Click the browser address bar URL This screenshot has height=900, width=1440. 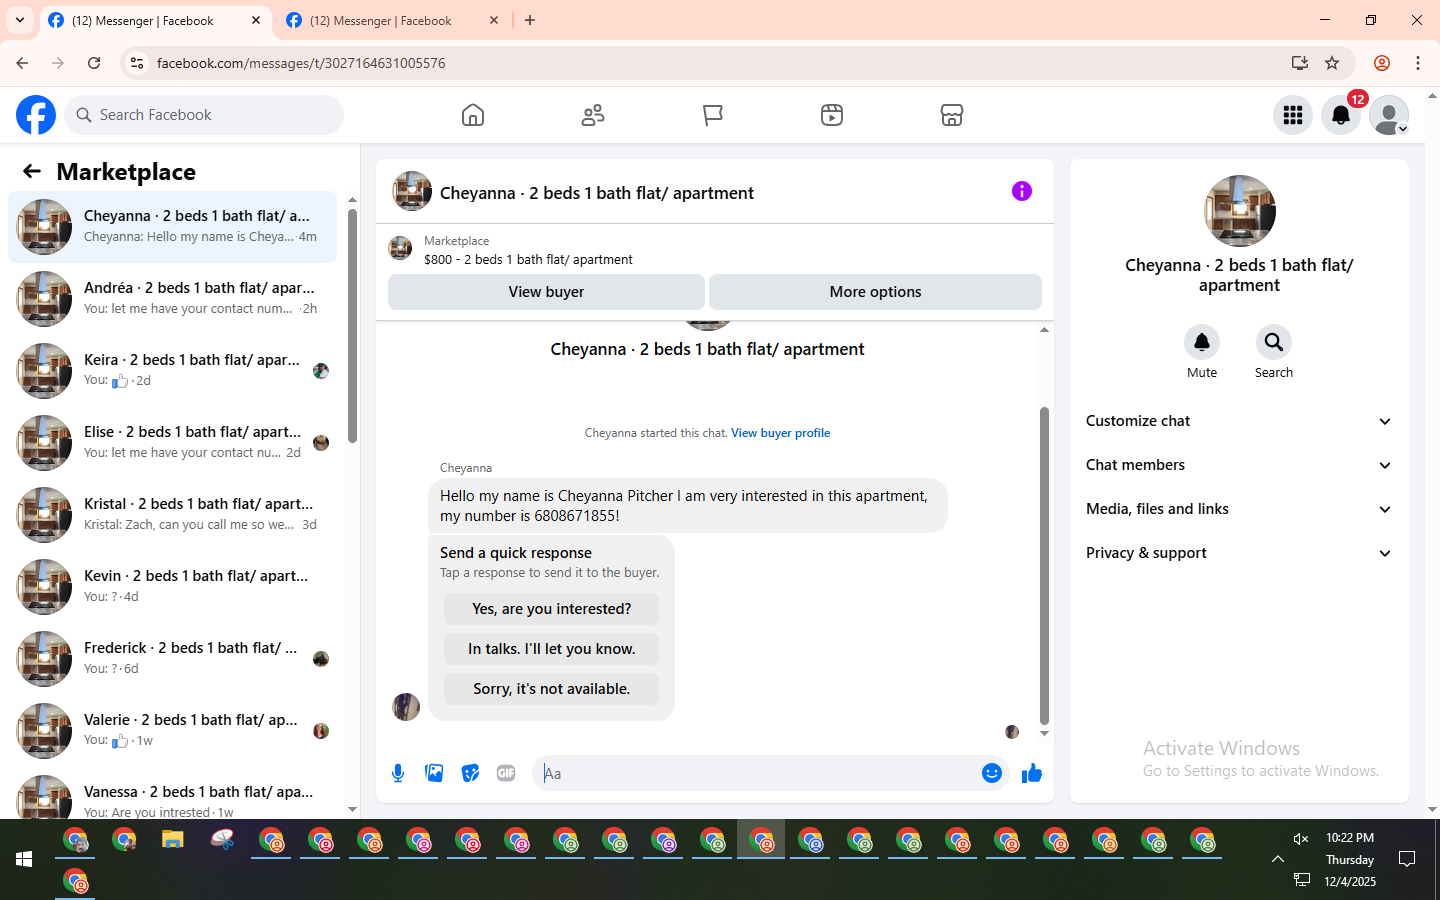coord(301,63)
